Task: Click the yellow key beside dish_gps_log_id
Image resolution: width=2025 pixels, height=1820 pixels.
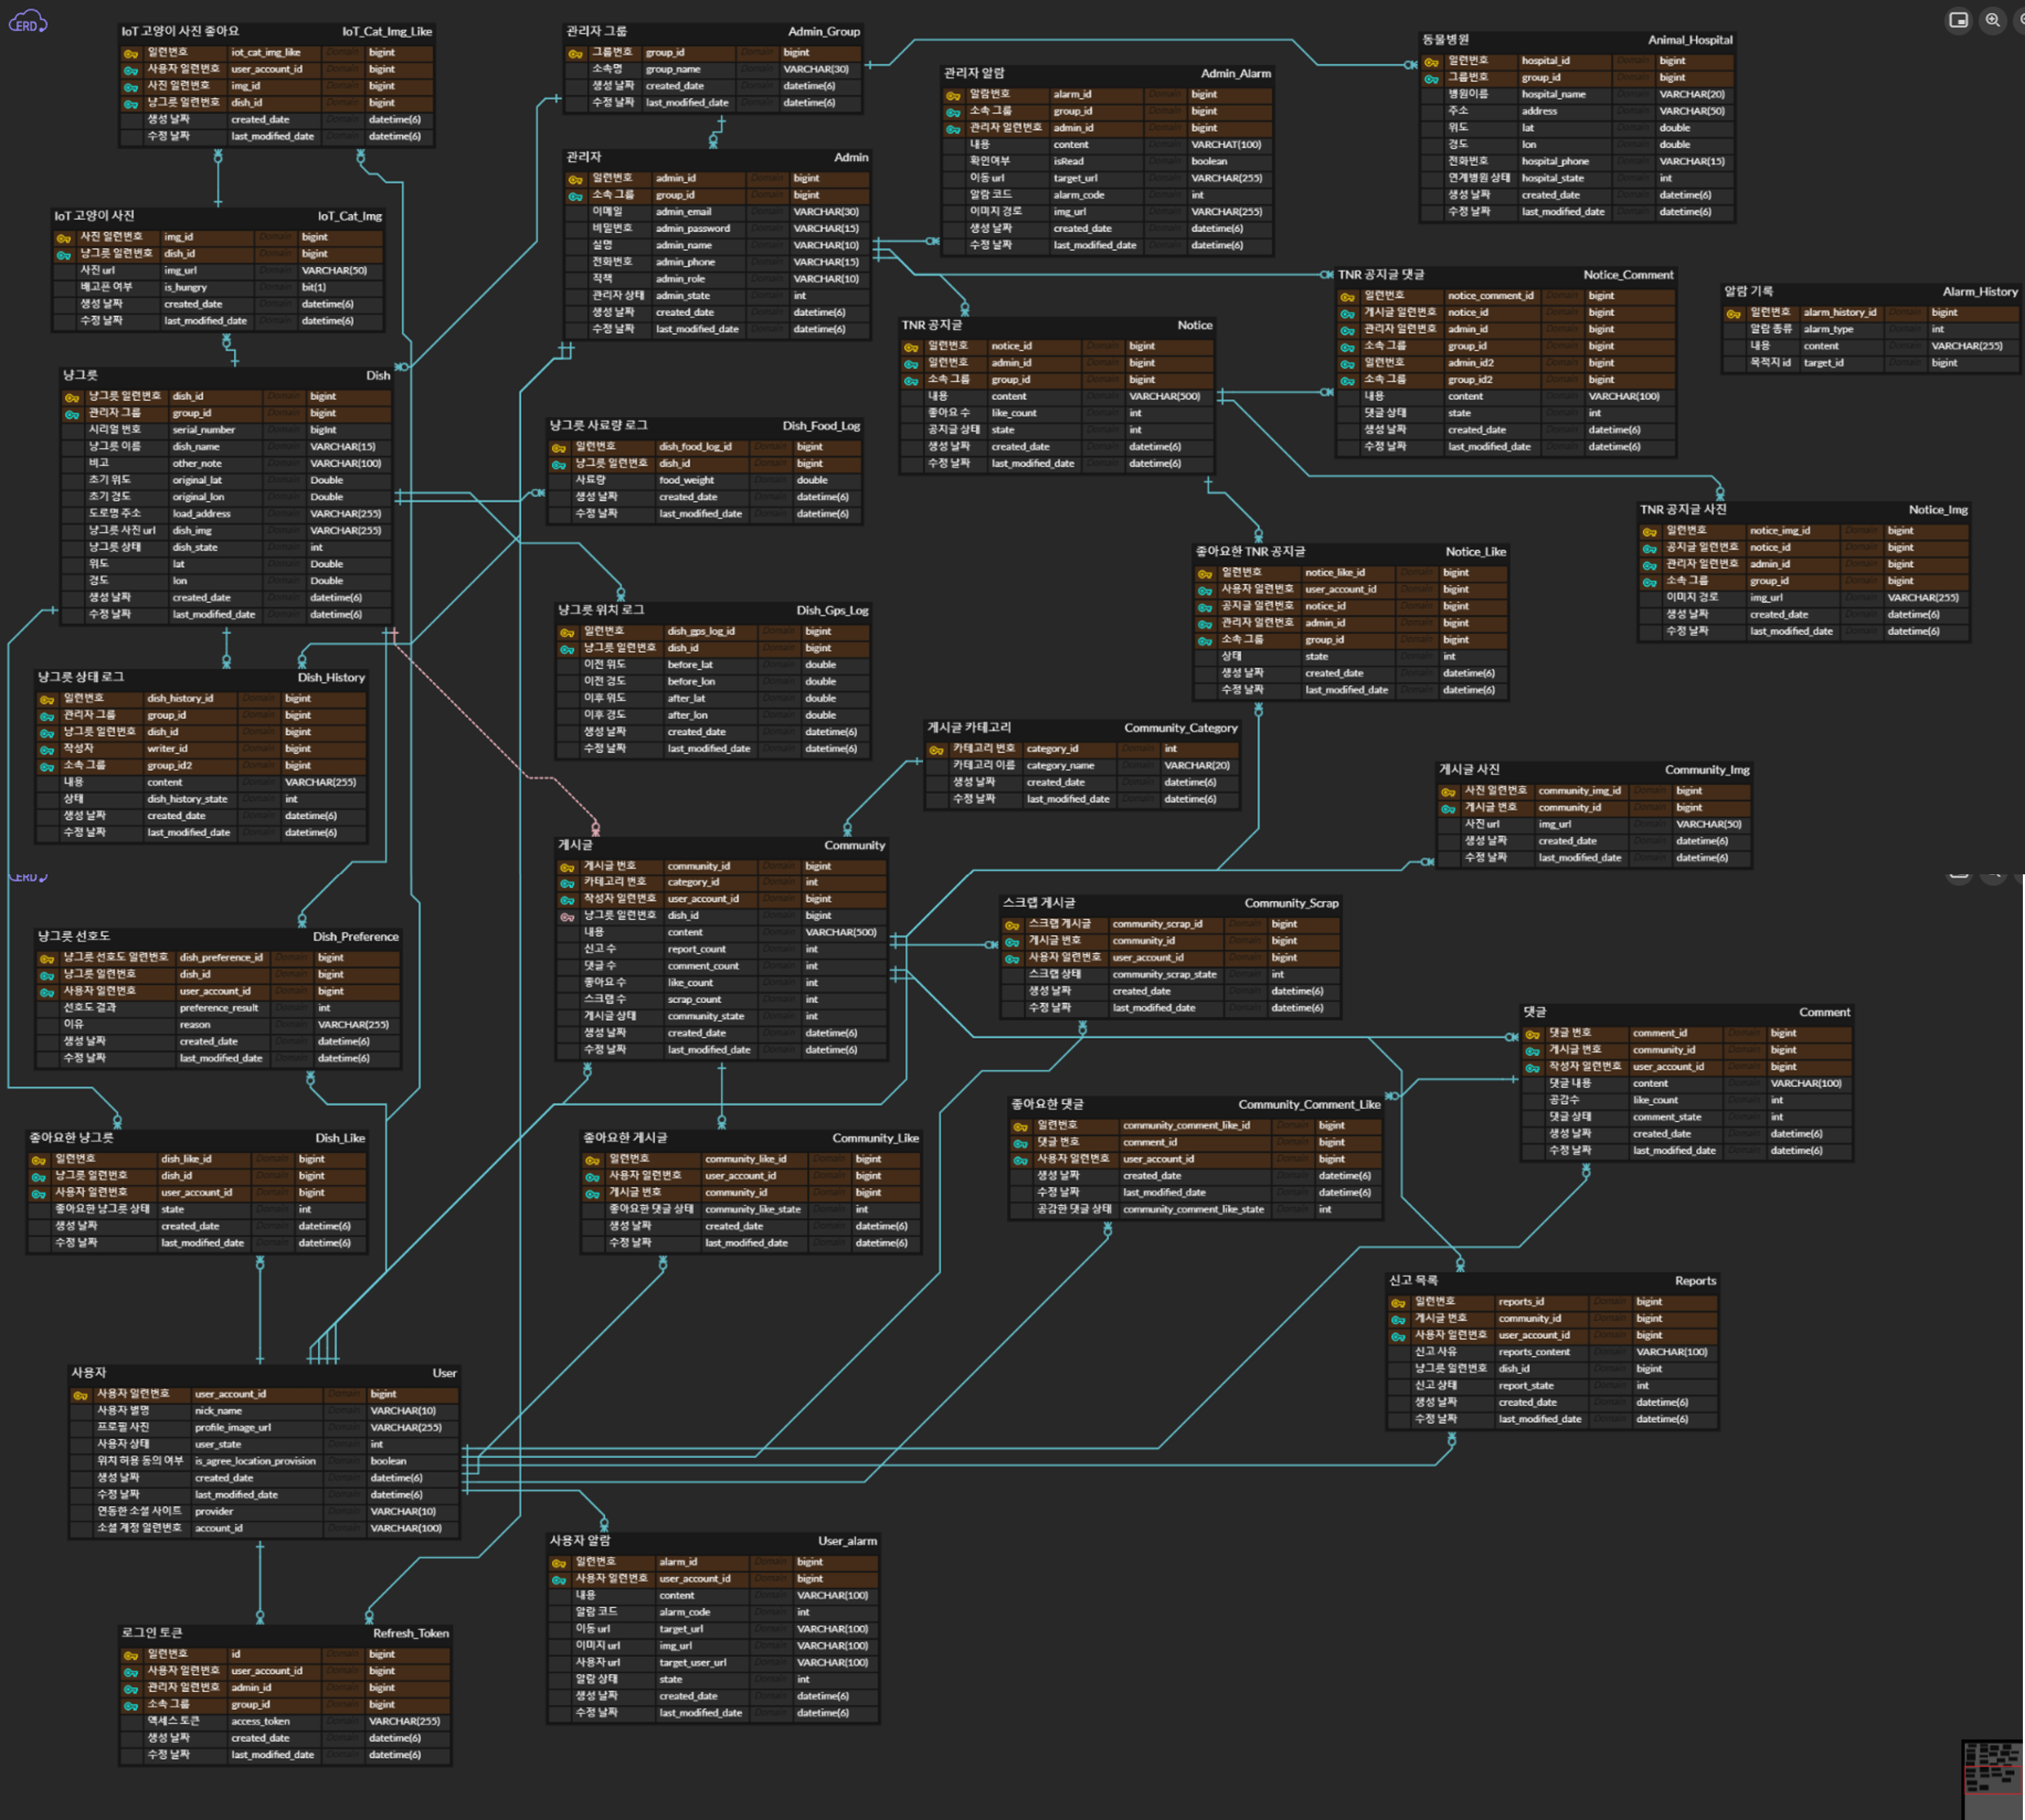Action: pyautogui.click(x=567, y=632)
